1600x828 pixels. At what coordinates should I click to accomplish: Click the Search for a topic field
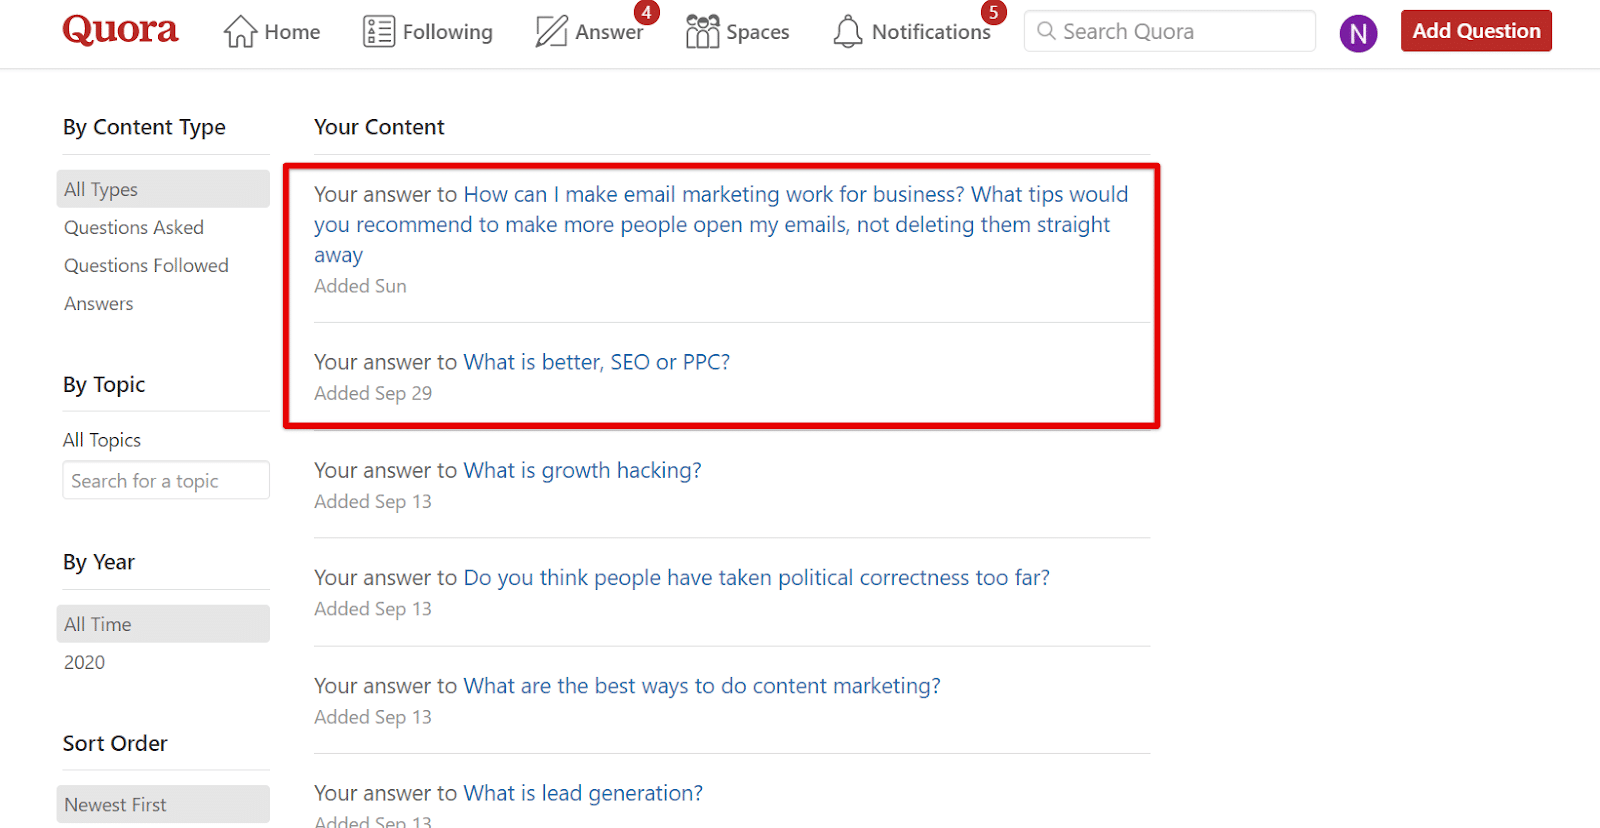click(166, 480)
